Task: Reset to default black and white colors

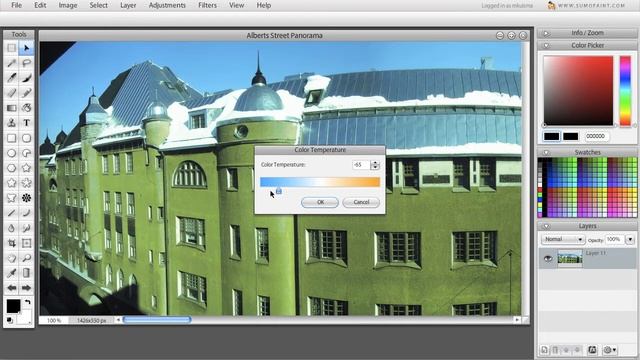Action: tap(10, 320)
